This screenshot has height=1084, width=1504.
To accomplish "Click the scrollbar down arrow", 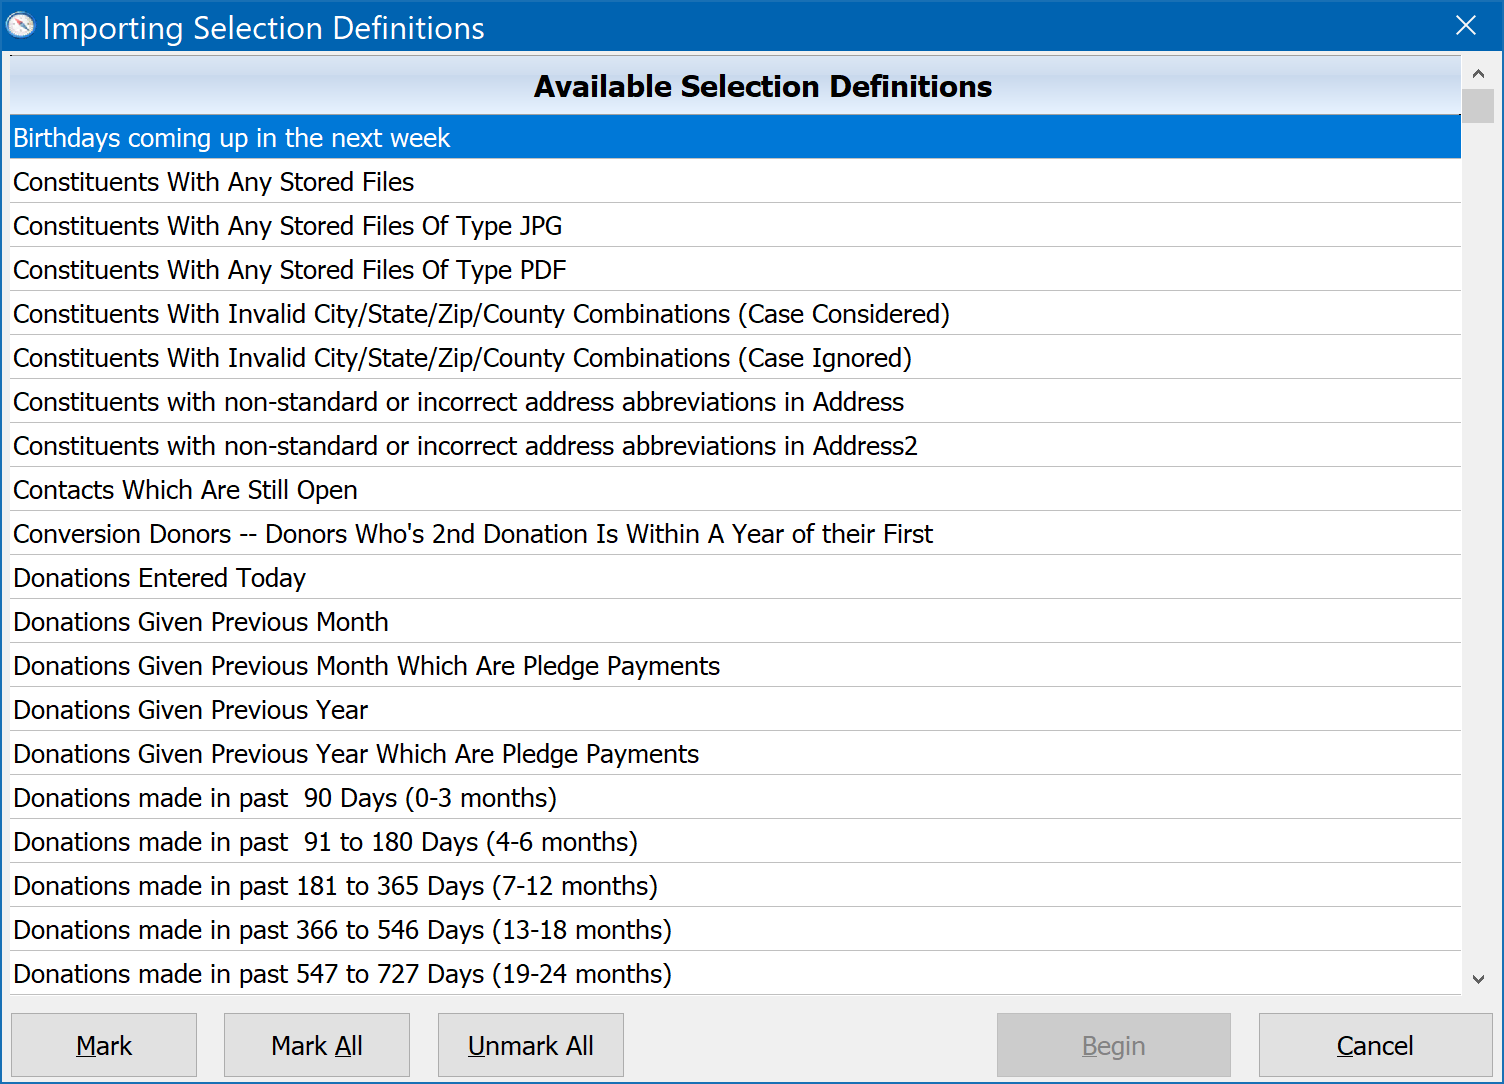I will click(1478, 980).
